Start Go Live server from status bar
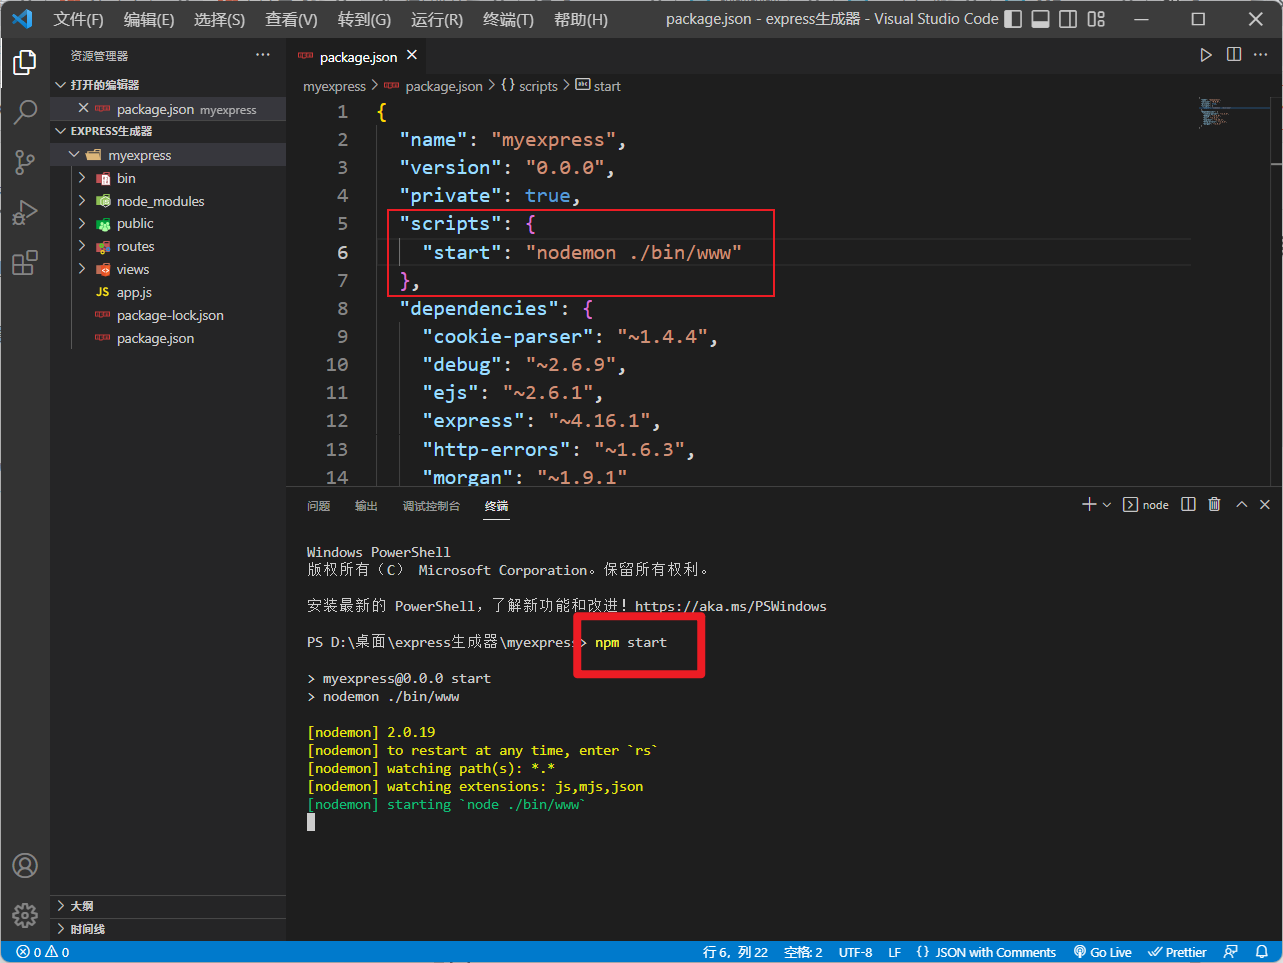This screenshot has width=1283, height=963. [x=1102, y=952]
